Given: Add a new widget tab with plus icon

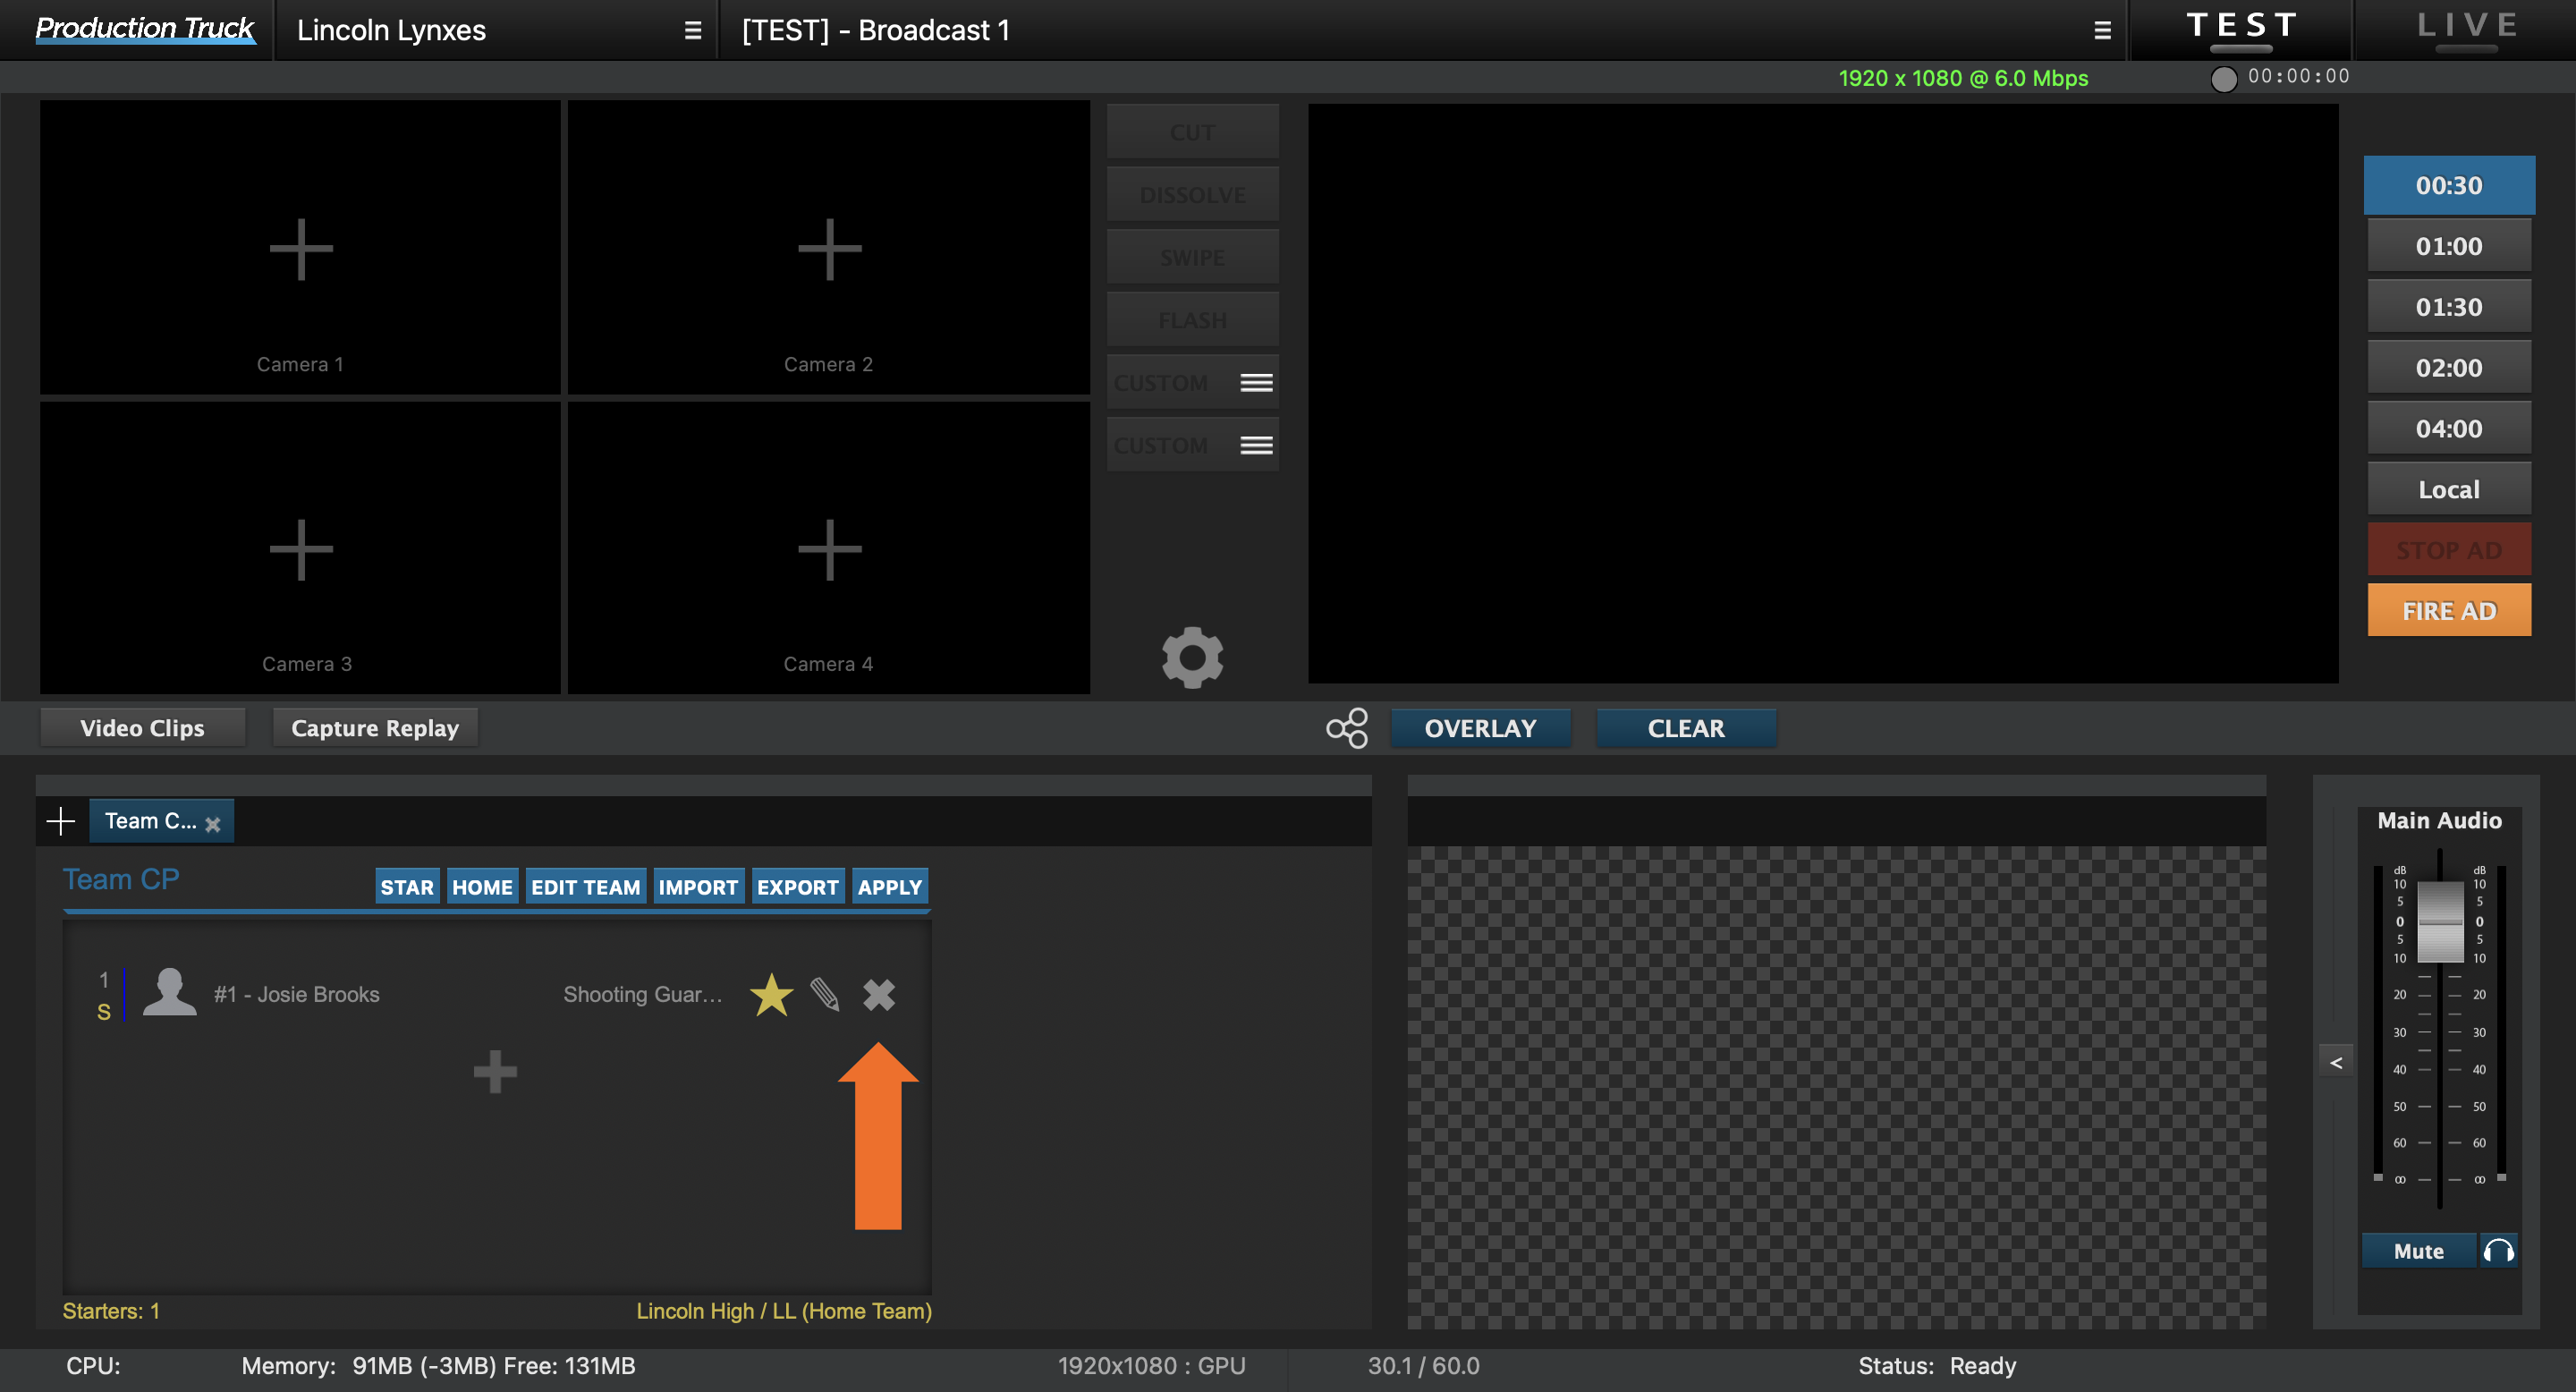Looking at the screenshot, I should 61,821.
